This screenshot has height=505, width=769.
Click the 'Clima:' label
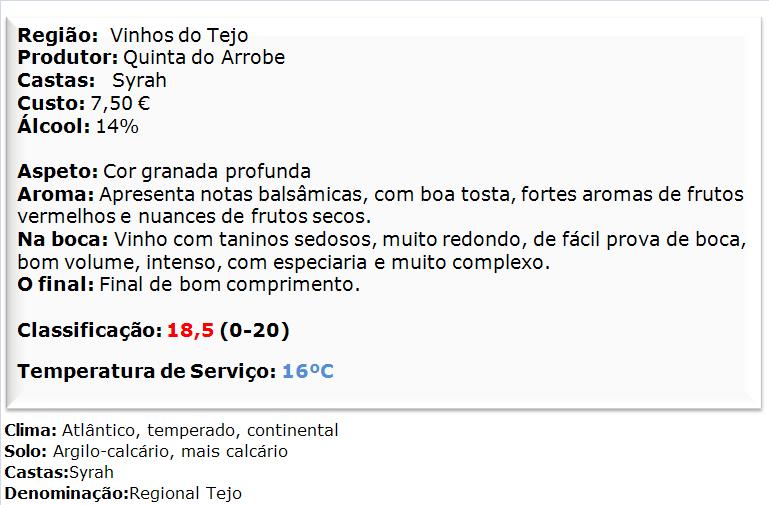tap(31, 431)
